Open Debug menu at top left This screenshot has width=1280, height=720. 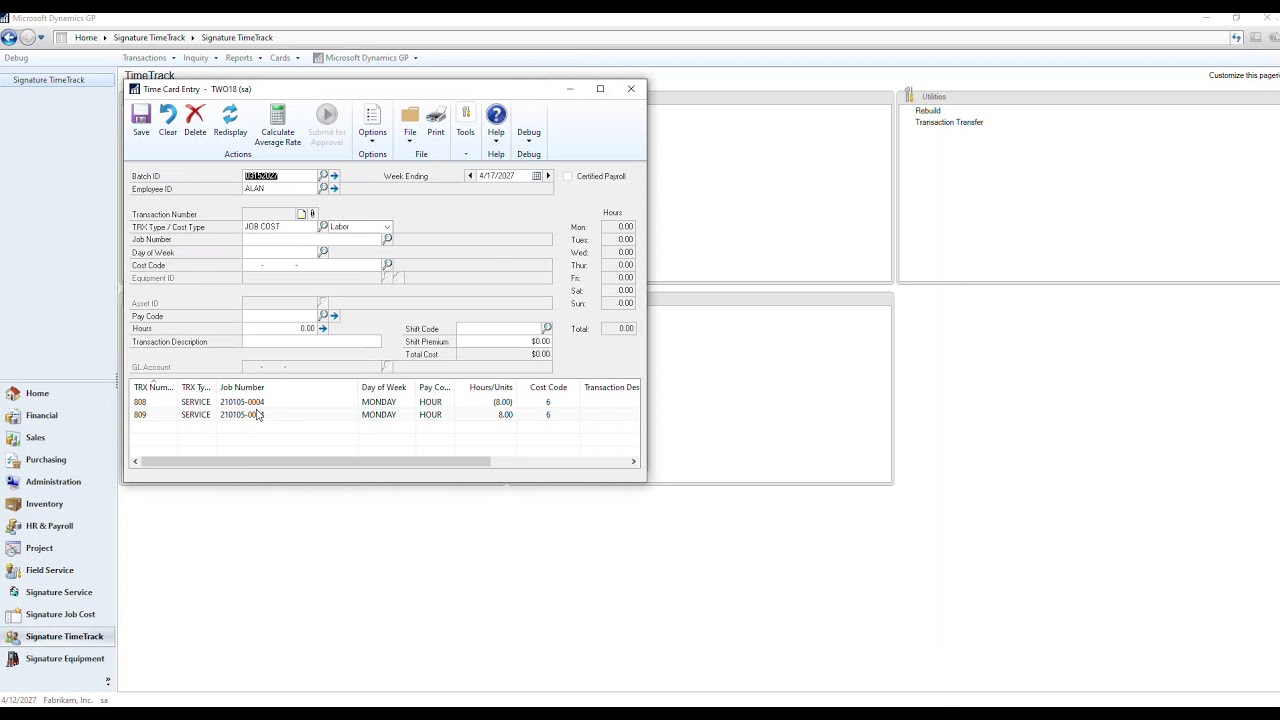coord(16,58)
